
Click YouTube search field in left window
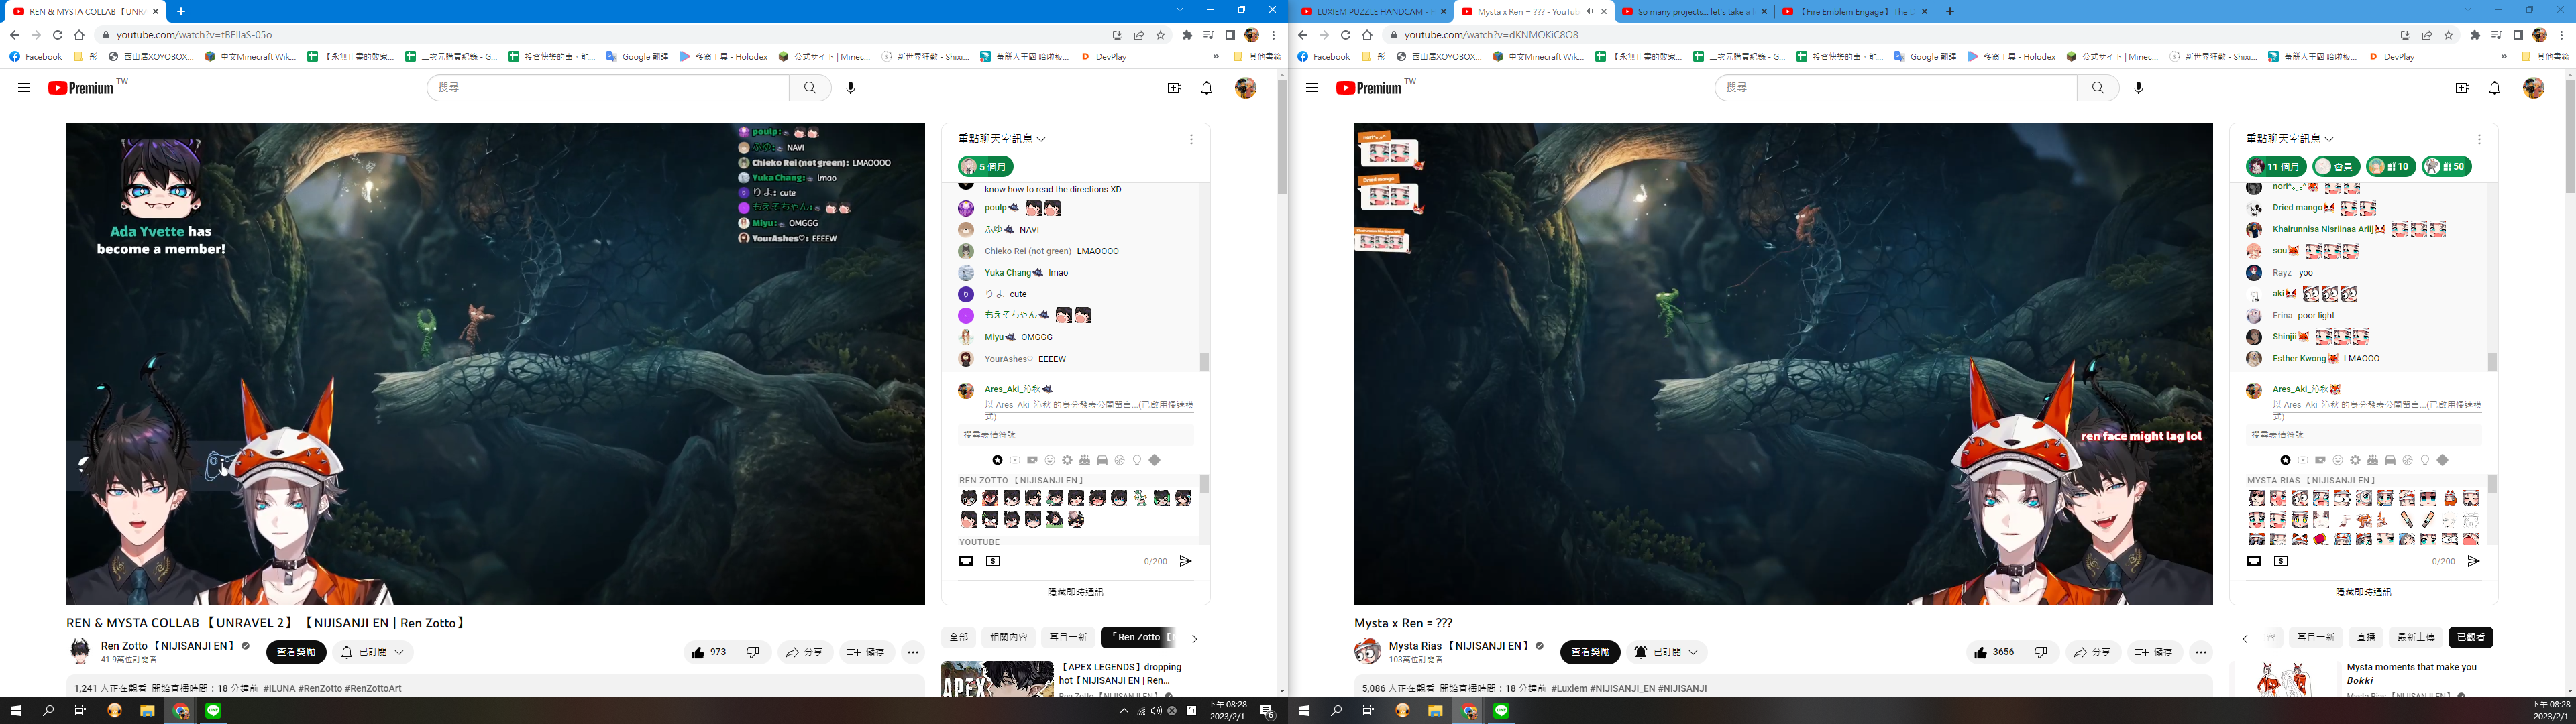(608, 88)
